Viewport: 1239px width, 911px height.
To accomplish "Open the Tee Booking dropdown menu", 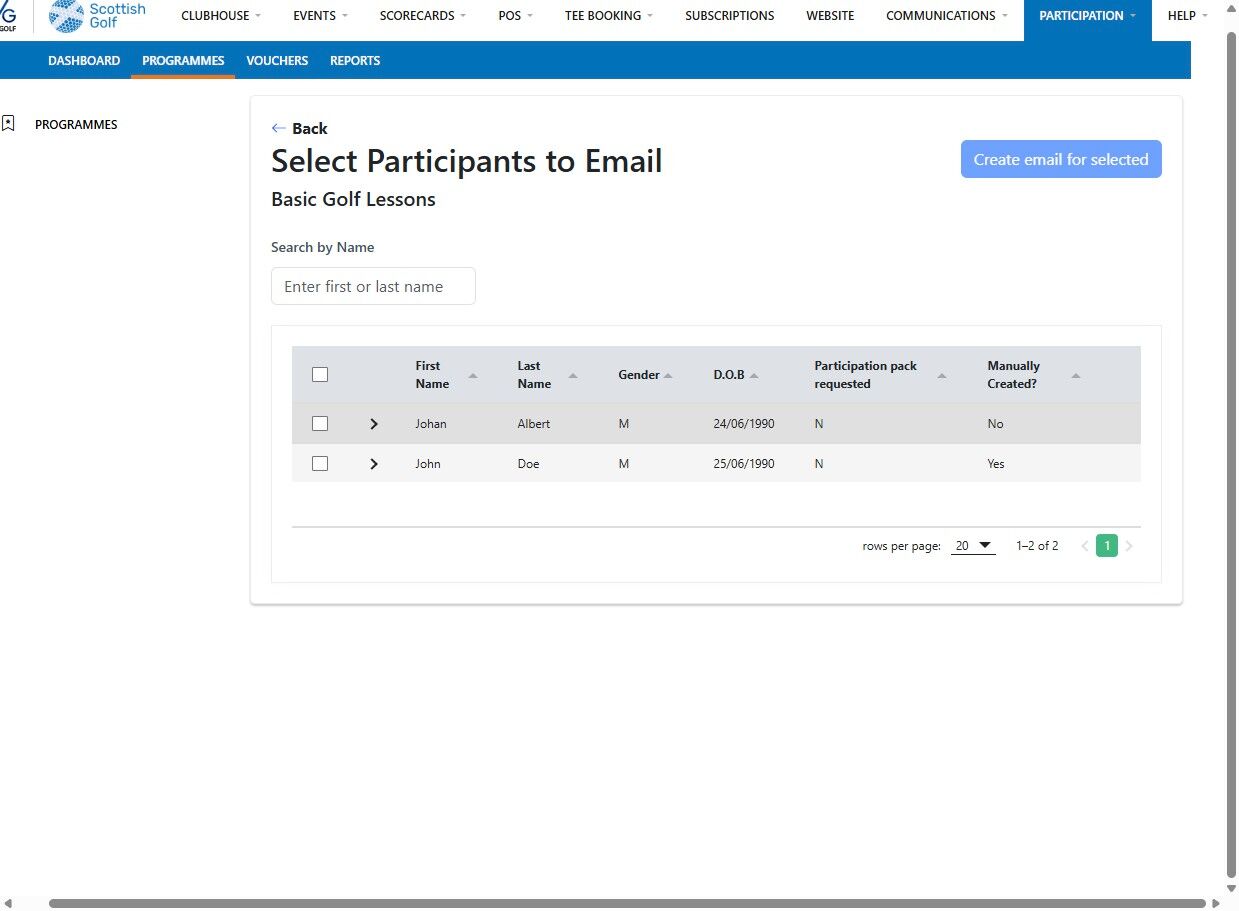I will [x=608, y=16].
